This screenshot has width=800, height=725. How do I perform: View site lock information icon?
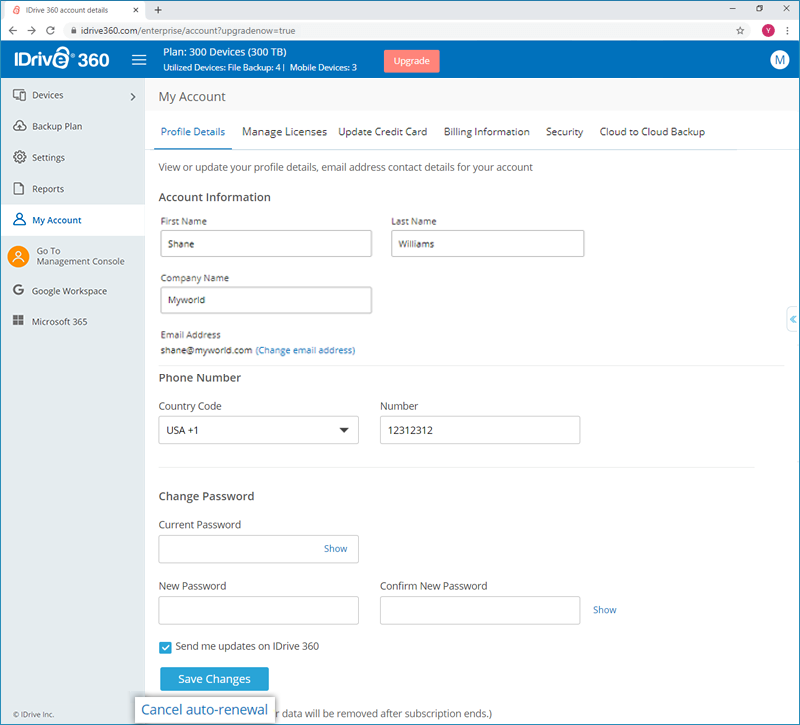tap(73, 31)
